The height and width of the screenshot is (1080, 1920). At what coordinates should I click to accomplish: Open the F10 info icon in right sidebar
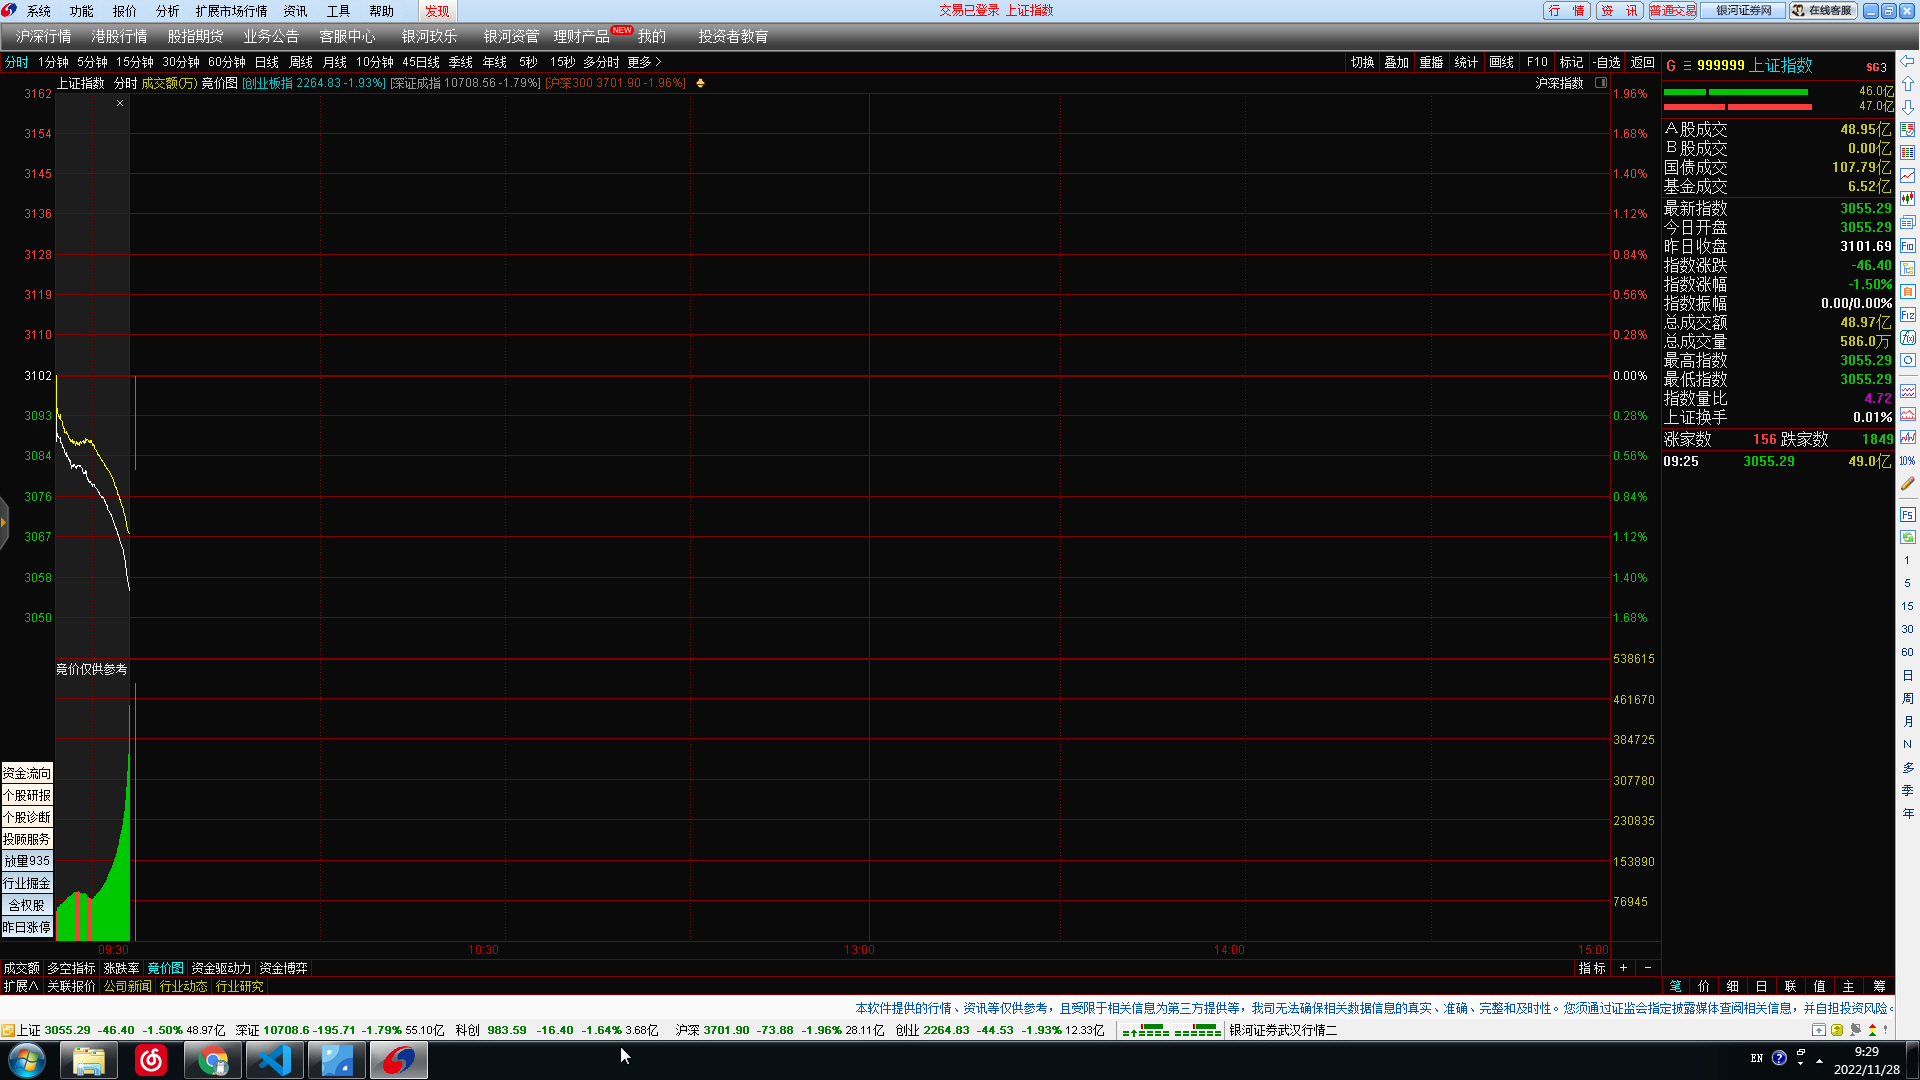[1907, 246]
